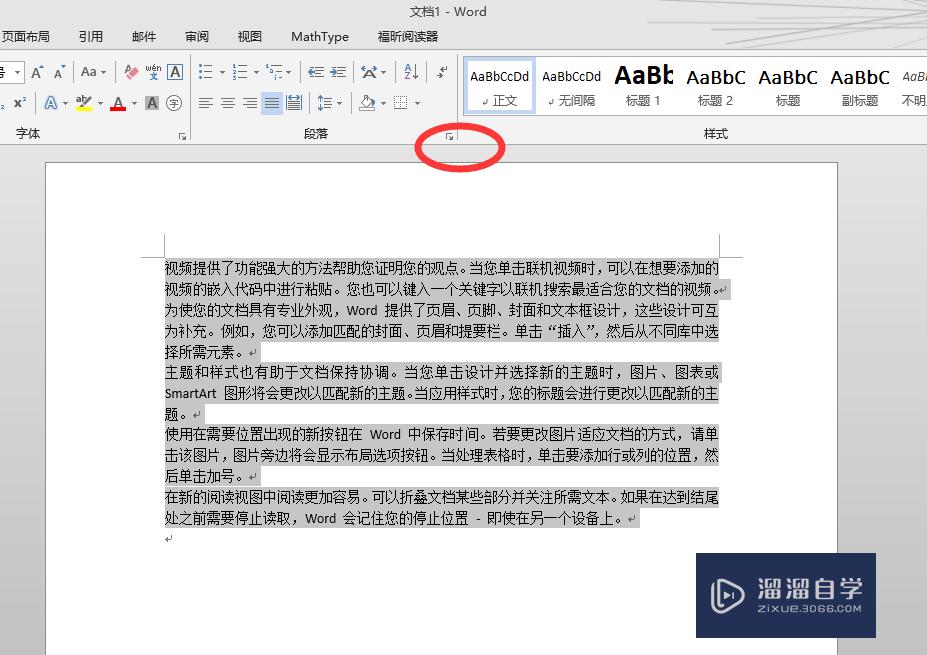This screenshot has width=927, height=655.
Task: Switch to the 审阅 ribbon tab
Action: [x=196, y=36]
